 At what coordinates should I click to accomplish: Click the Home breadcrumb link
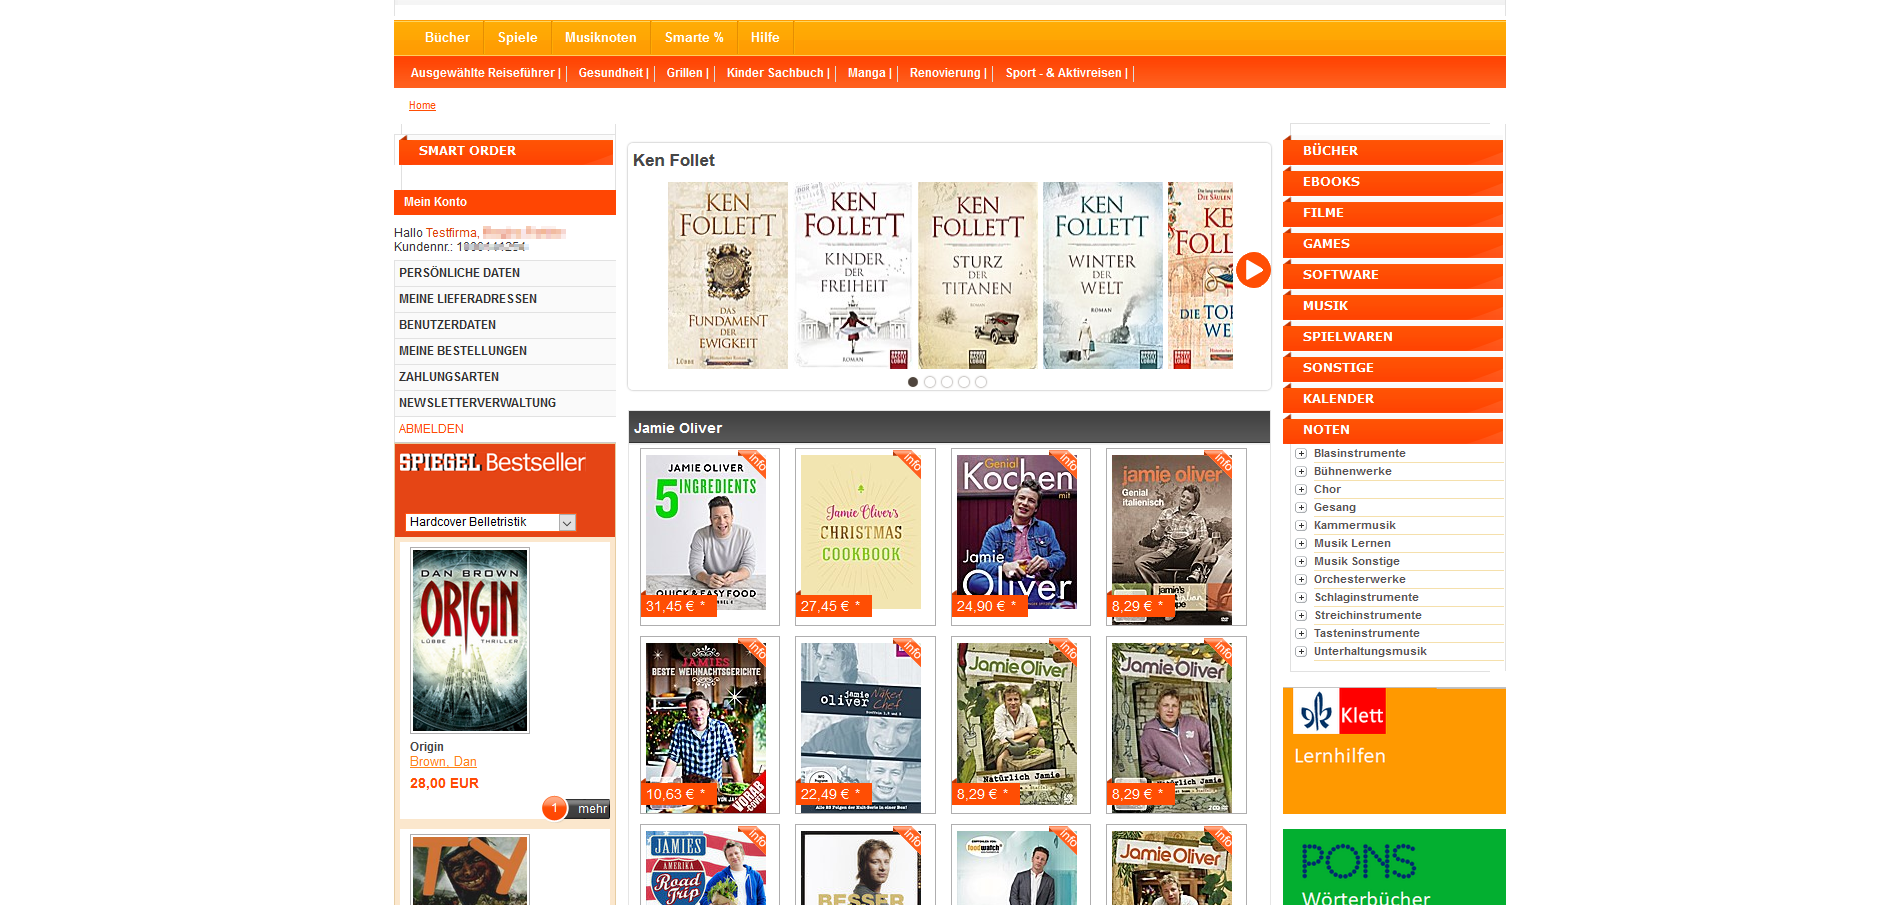[x=422, y=105]
